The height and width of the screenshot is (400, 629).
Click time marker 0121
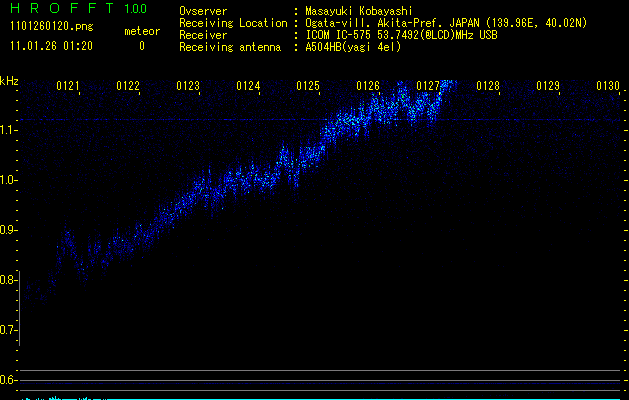click(x=67, y=86)
